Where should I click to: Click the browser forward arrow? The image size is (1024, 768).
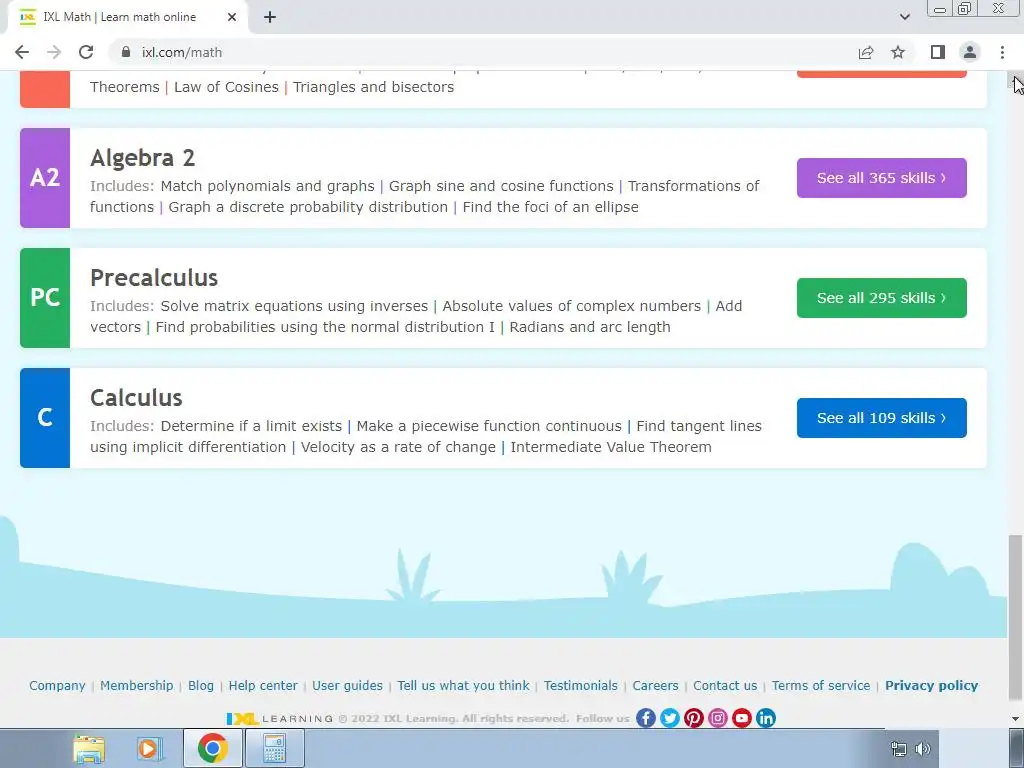[54, 52]
